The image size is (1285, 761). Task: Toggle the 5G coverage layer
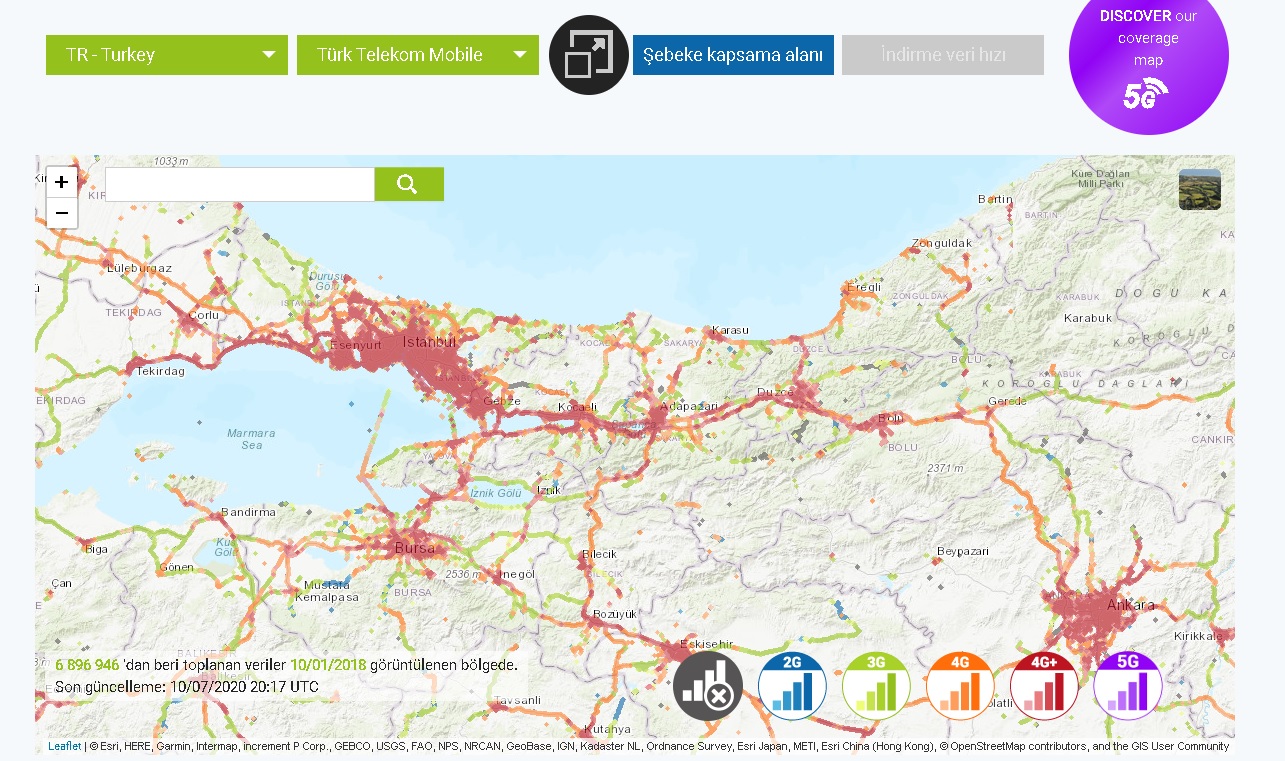[x=1128, y=686]
